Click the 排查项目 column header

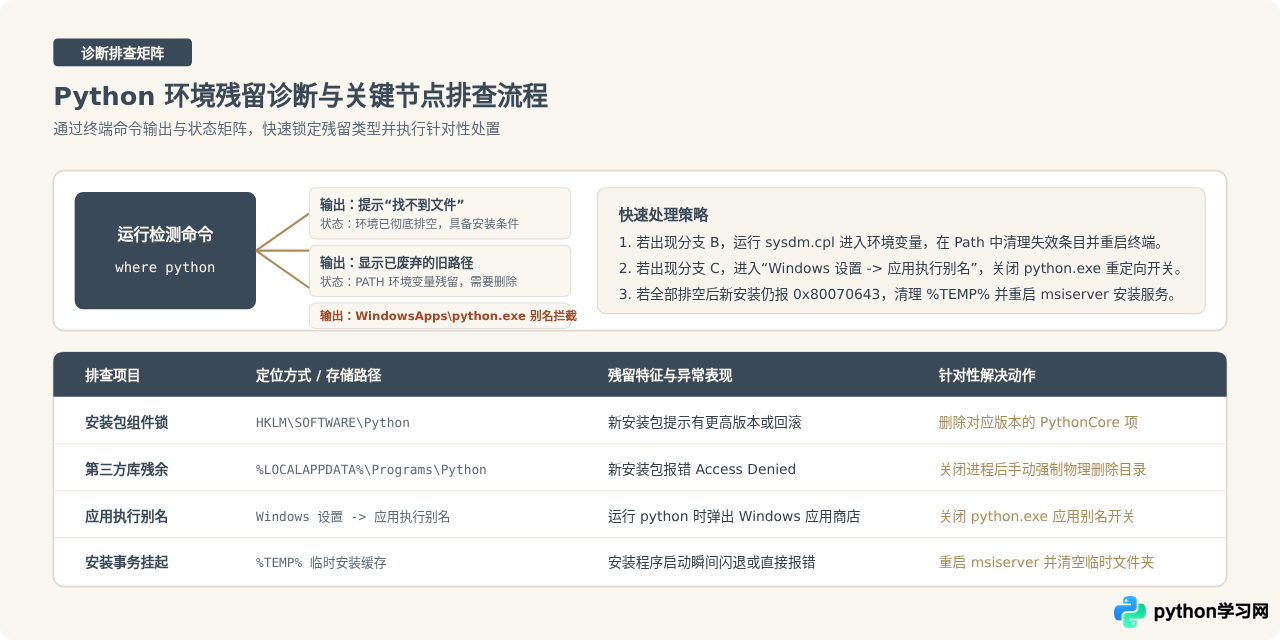pos(113,375)
